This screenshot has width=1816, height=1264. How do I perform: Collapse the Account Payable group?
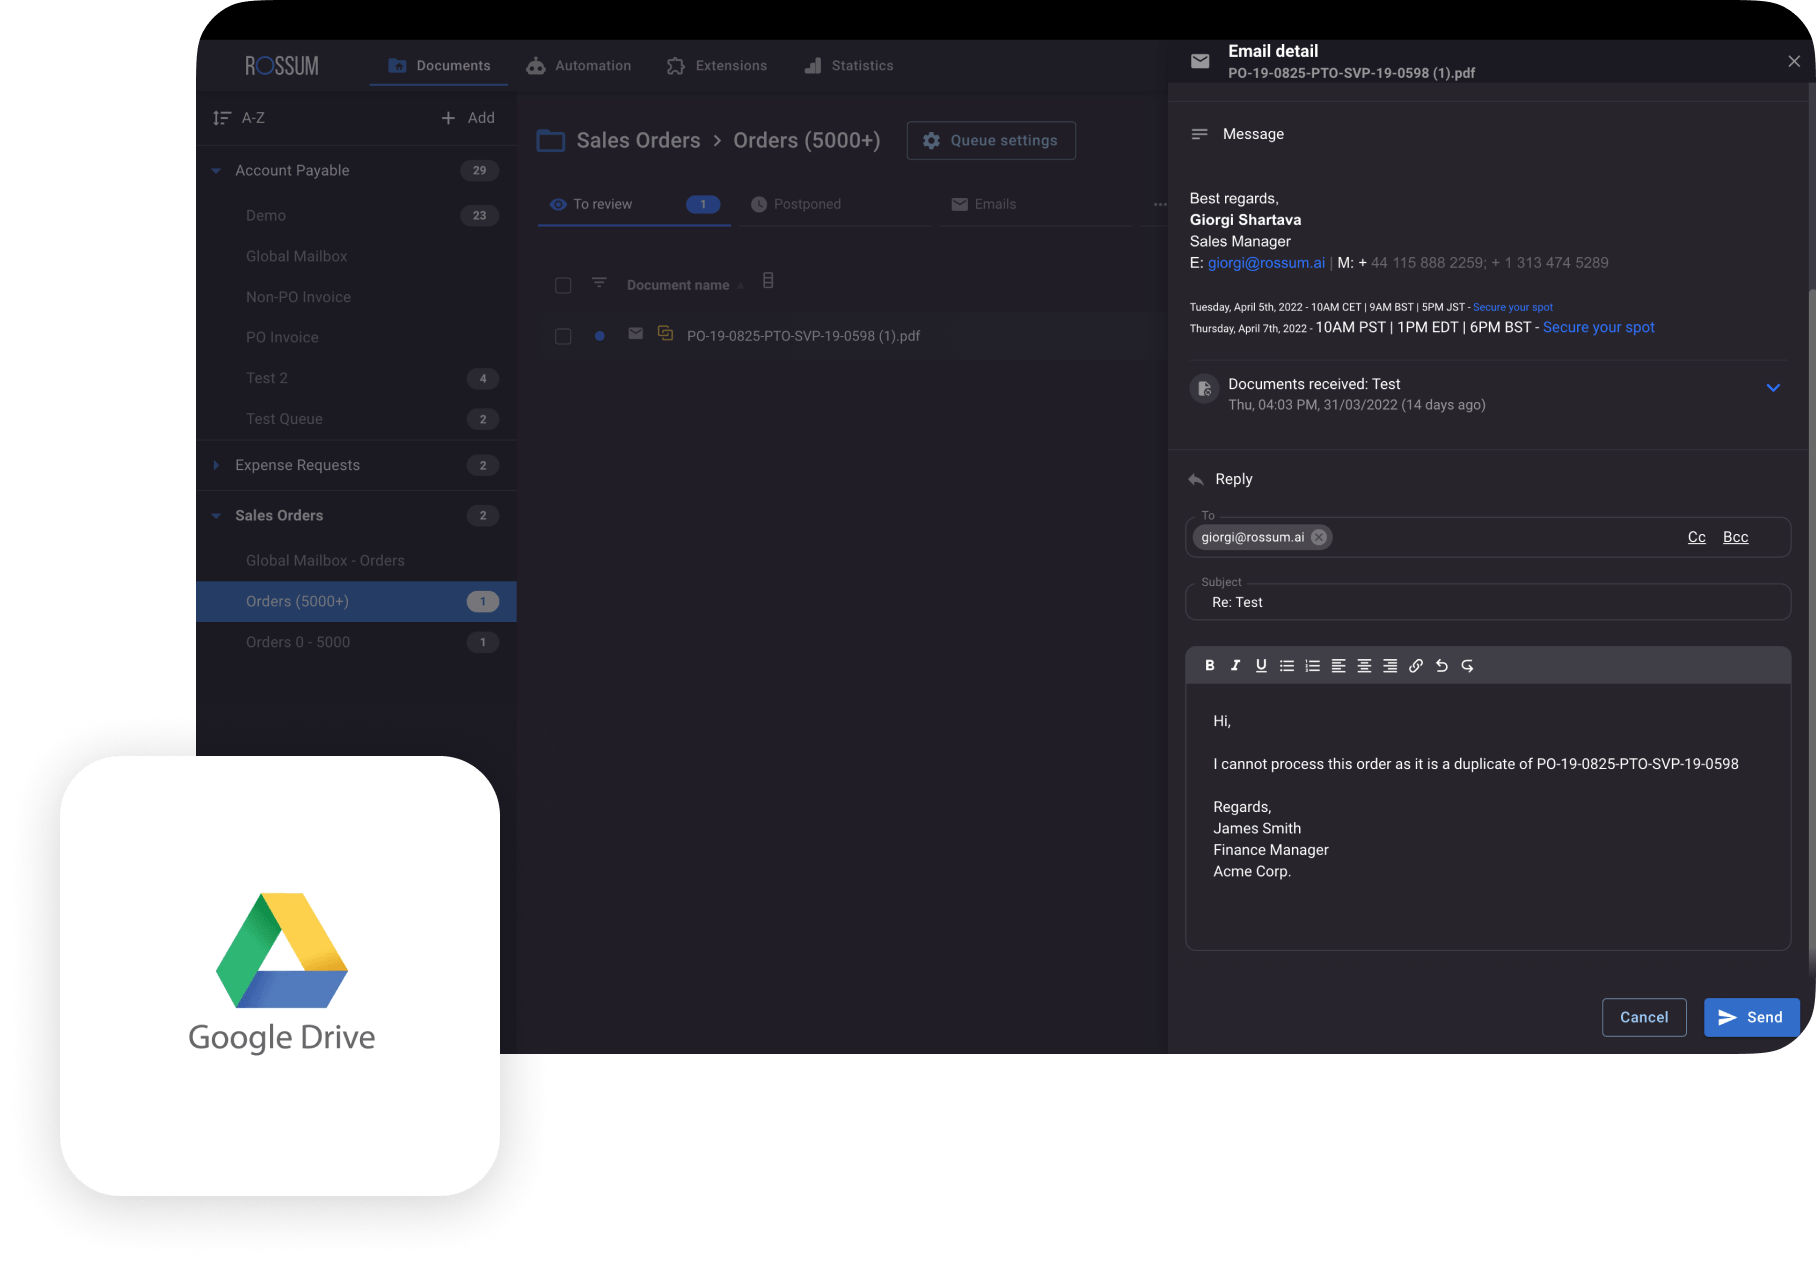pos(216,171)
